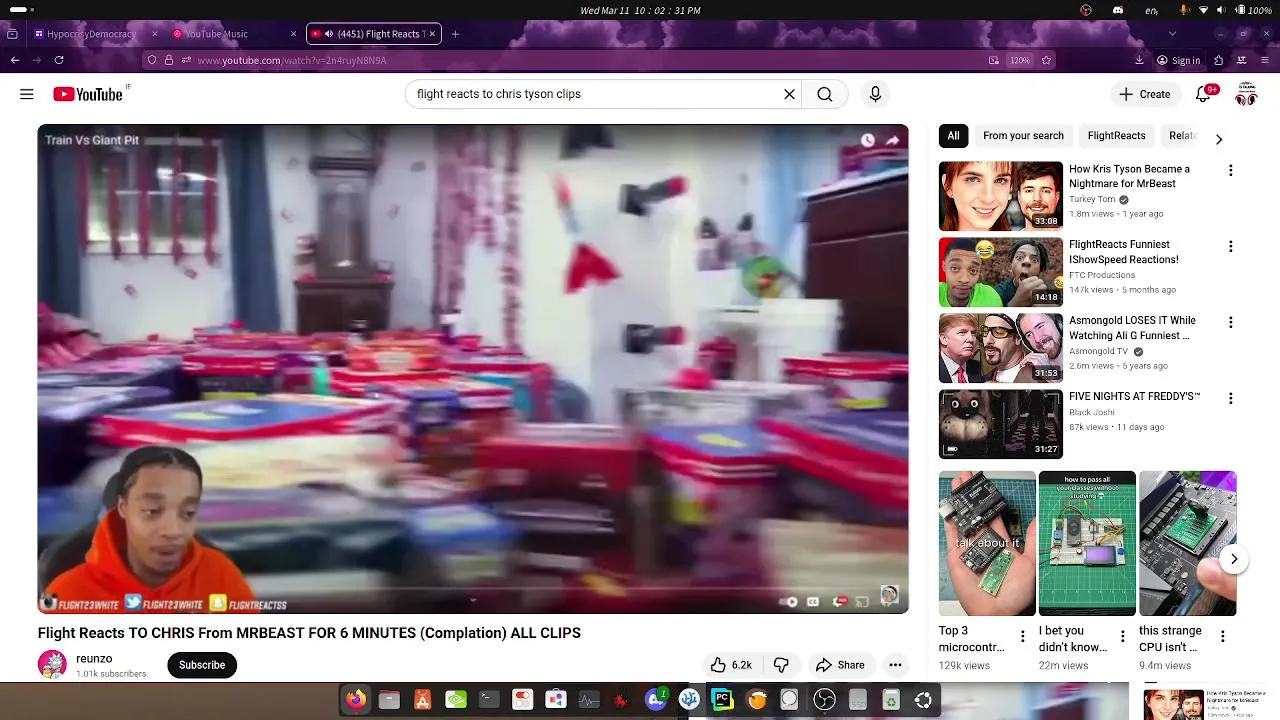This screenshot has width=1280, height=720.
Task: Open PyCharm from dock
Action: coord(722,700)
